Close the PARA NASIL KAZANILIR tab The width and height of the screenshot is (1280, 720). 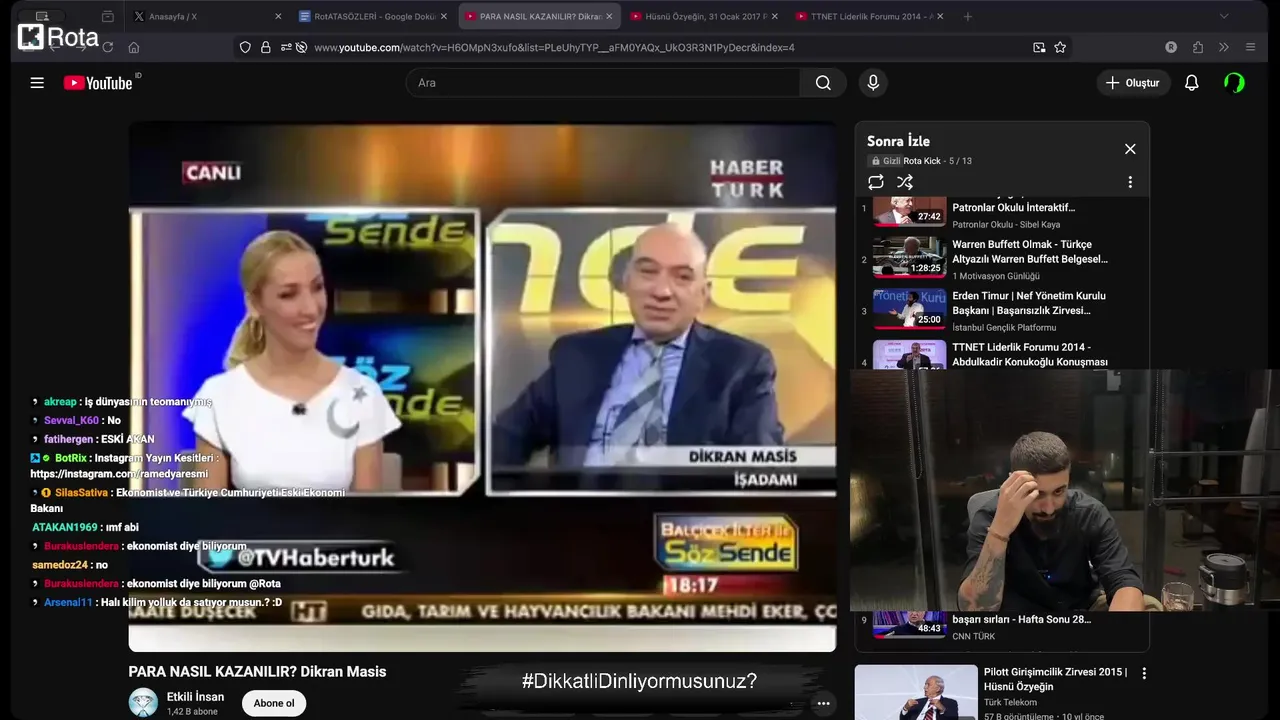click(609, 17)
